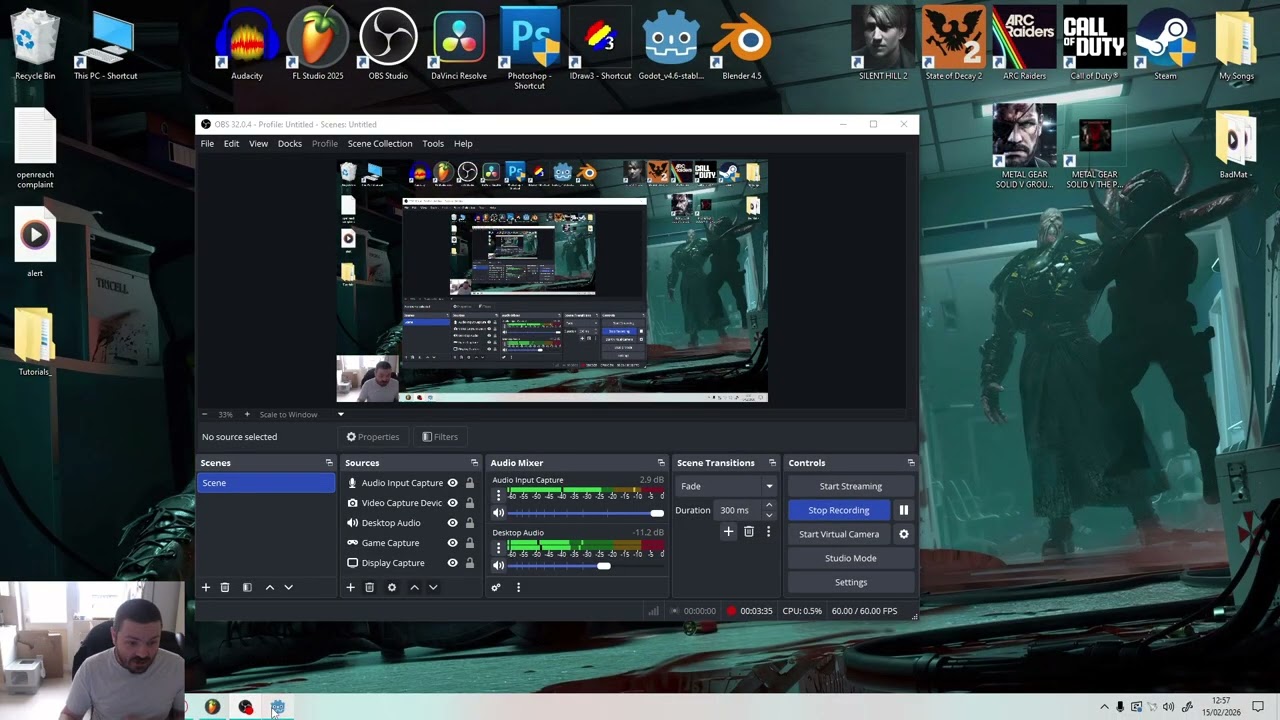Toggle visibility of the Display Capture source
Screen dimensions: 1280x720
[x=452, y=563]
